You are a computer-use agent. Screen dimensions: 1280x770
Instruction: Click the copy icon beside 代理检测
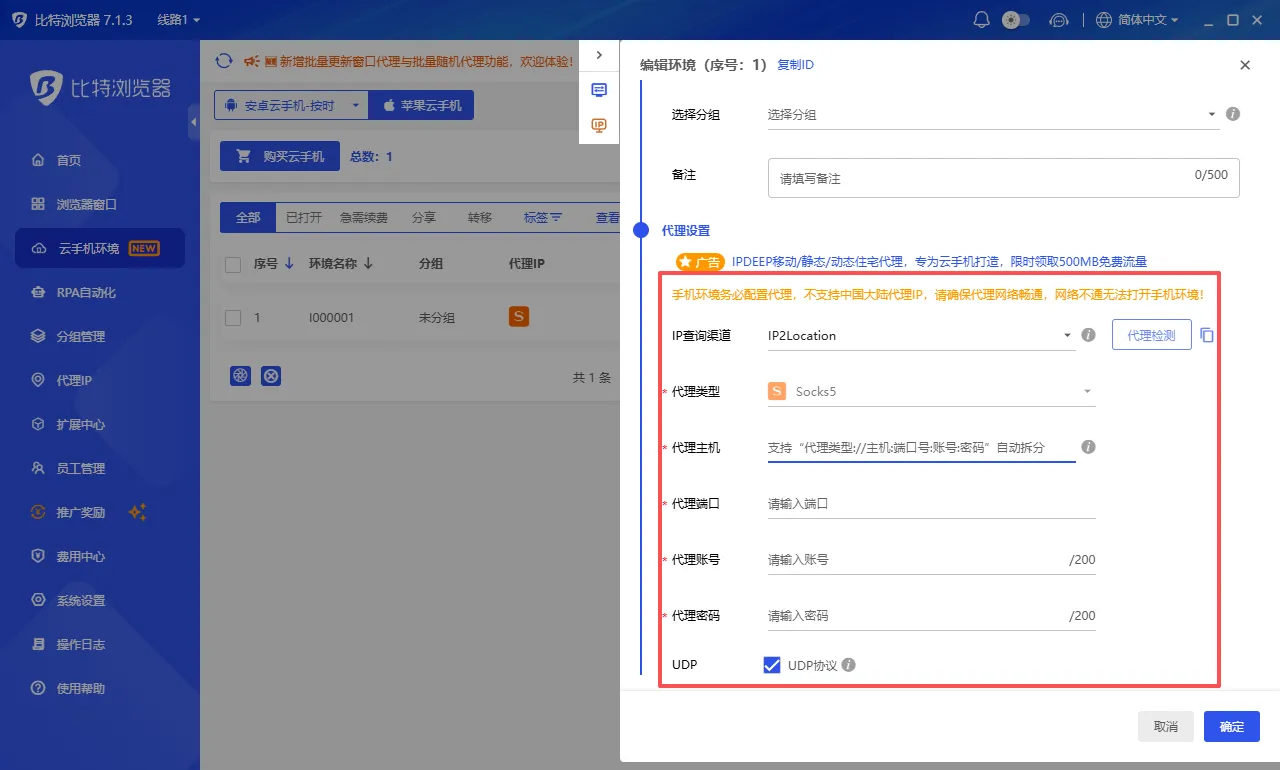(x=1207, y=335)
